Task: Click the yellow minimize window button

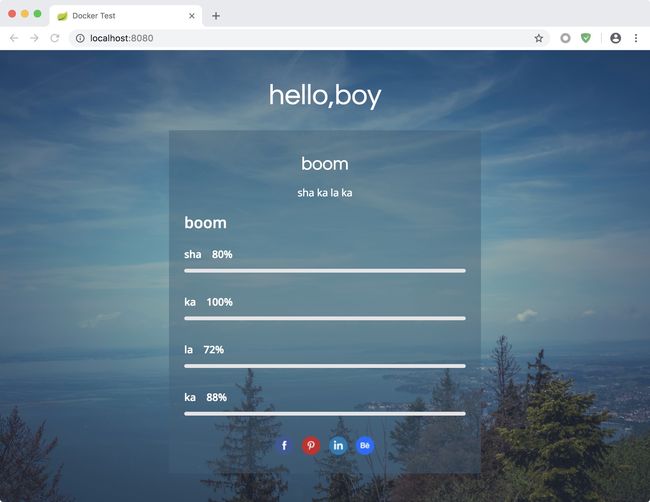Action: (25, 14)
